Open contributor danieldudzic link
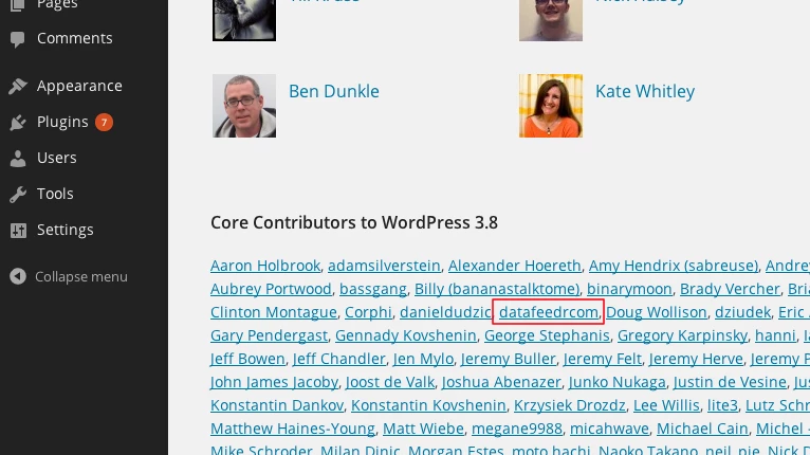The image size is (810, 455). 445,312
